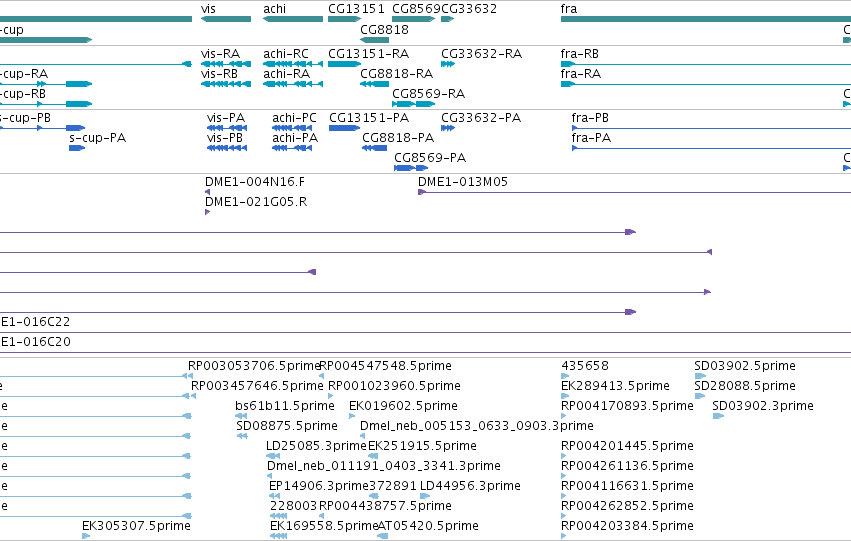
Task: Click SD08875.5prime EST label
Action: 287,426
